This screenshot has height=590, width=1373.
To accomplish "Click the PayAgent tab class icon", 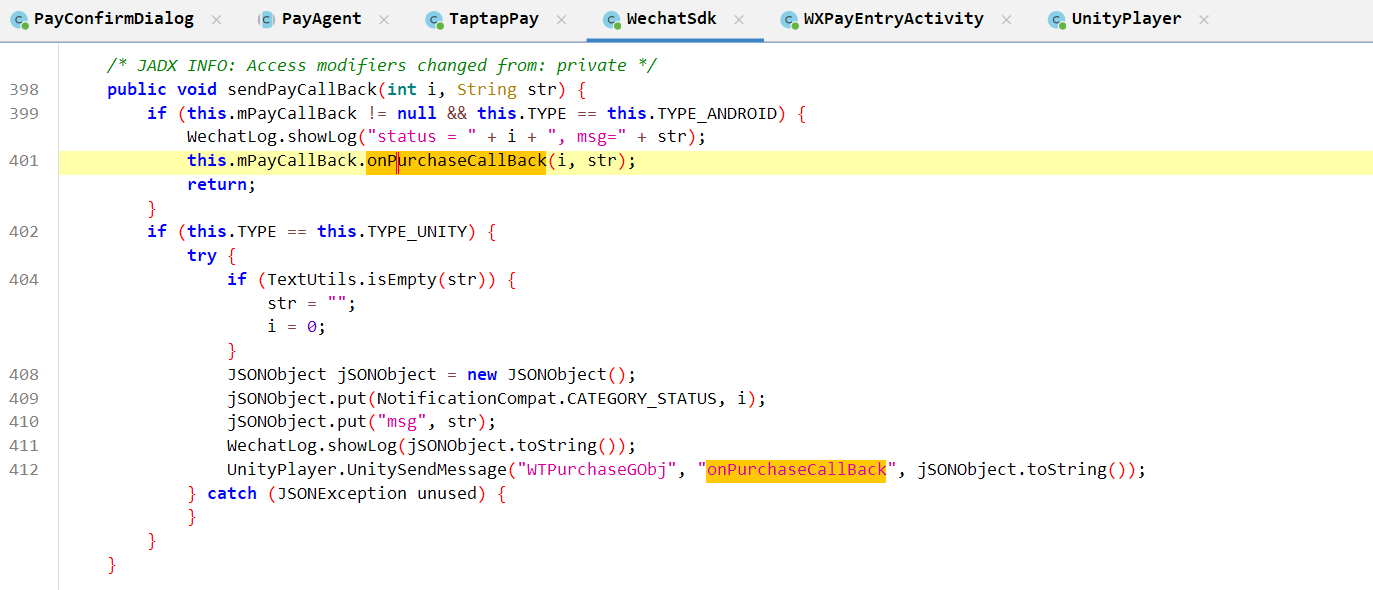I will 267,19.
